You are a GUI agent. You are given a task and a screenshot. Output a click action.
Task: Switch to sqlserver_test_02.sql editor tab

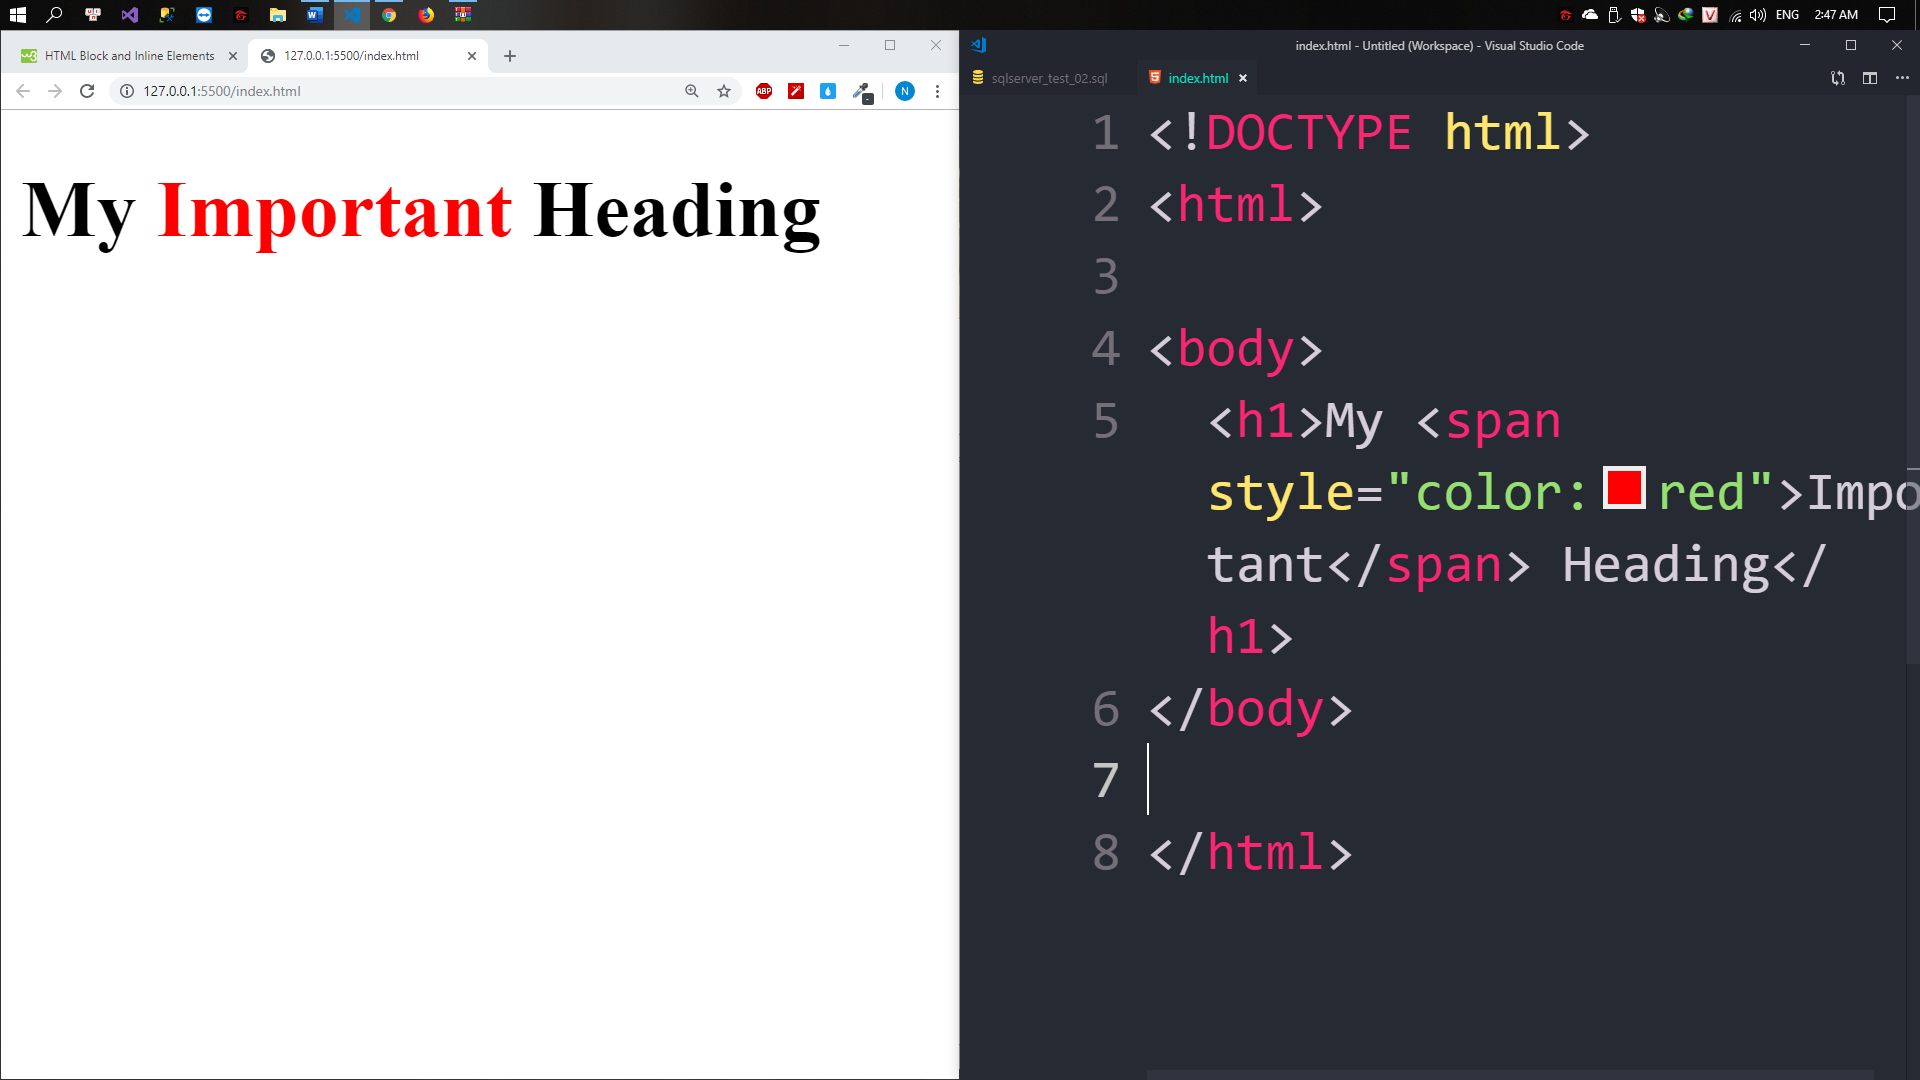click(1048, 78)
